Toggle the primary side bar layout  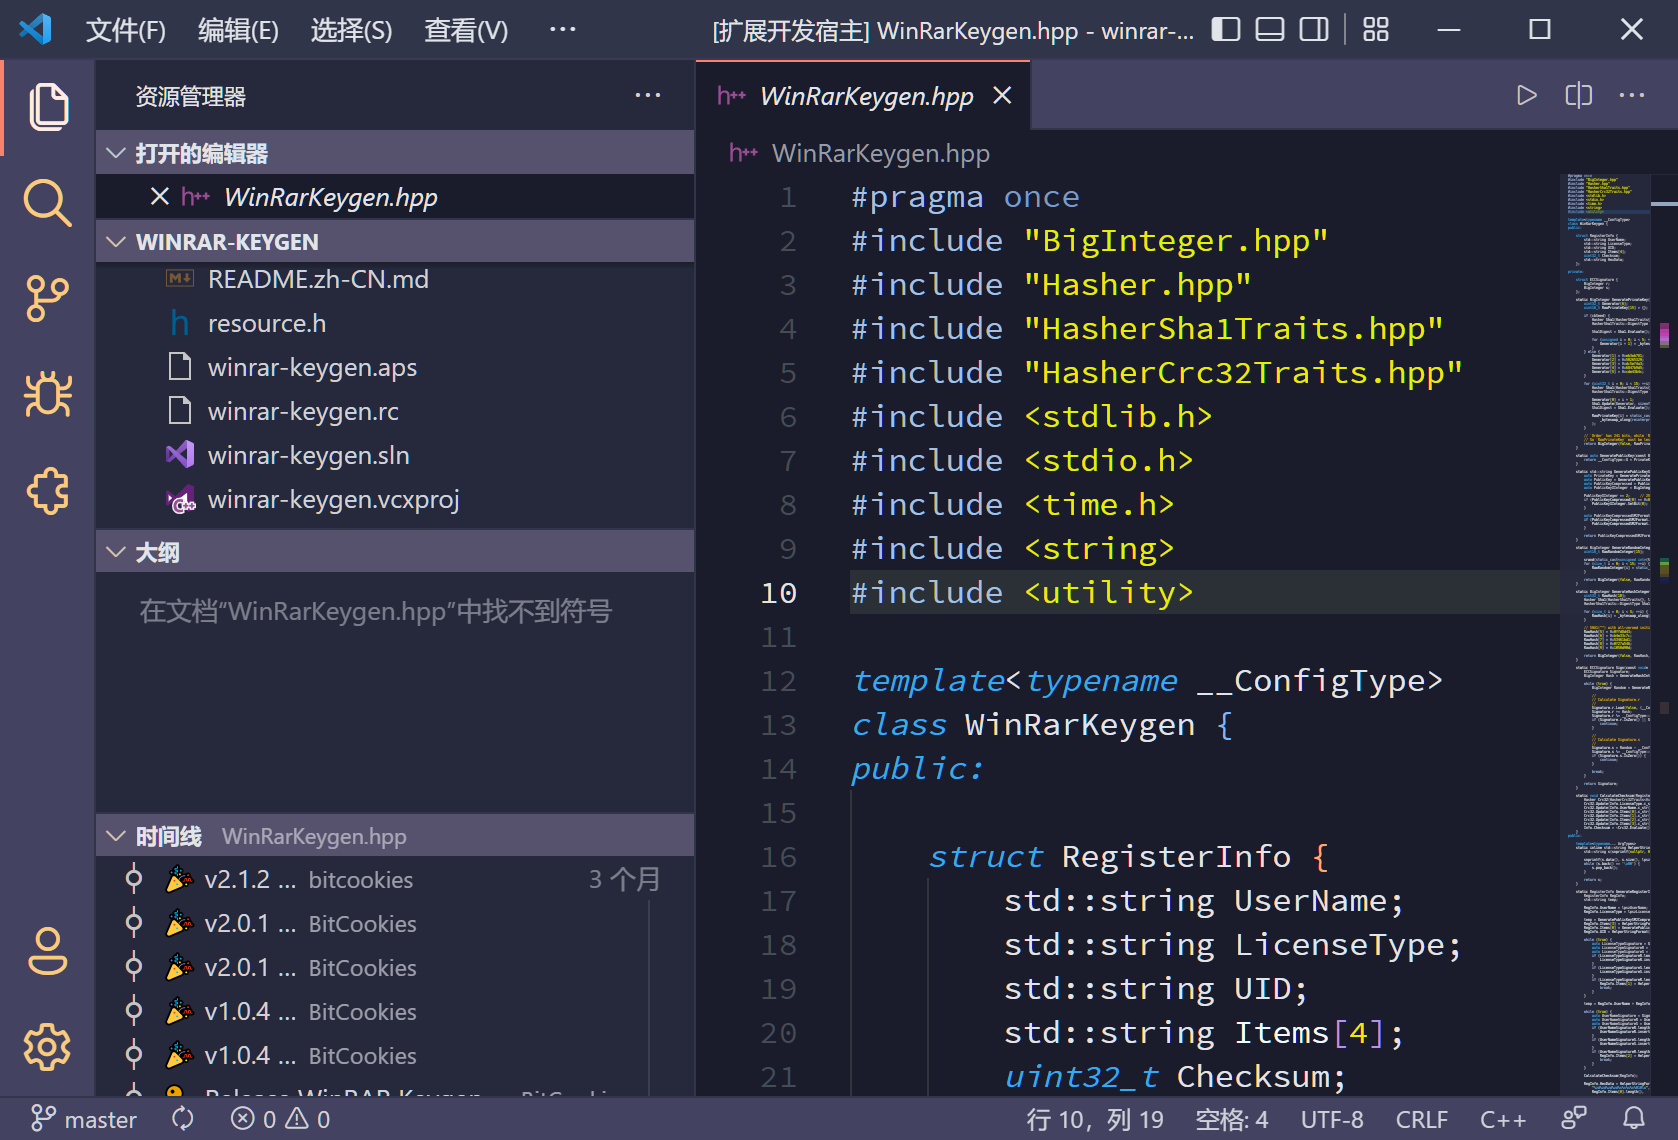(1226, 30)
